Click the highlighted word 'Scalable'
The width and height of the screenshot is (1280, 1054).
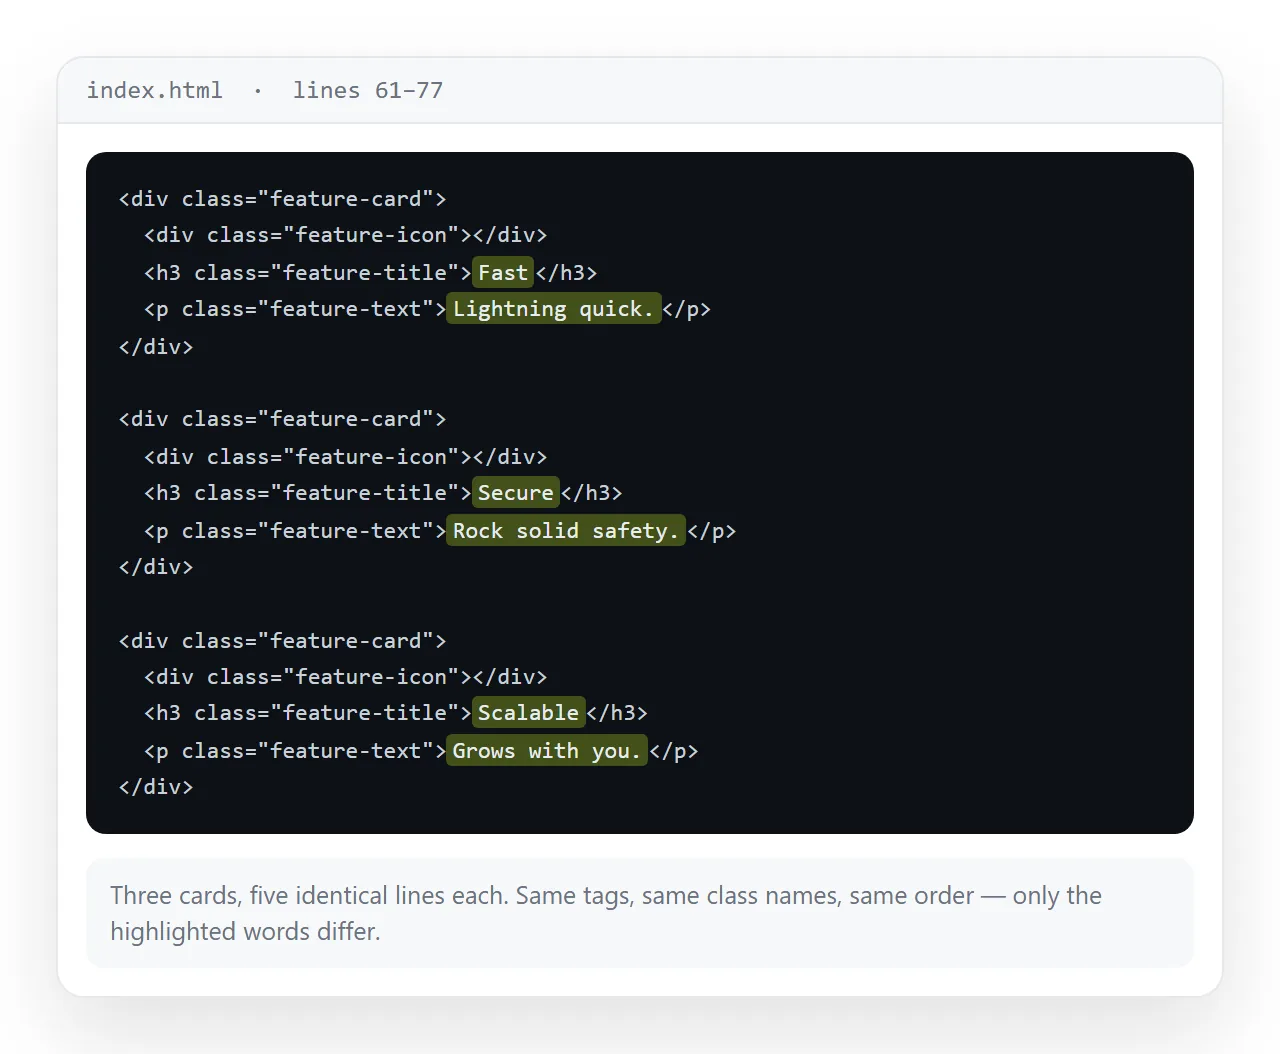click(x=528, y=712)
